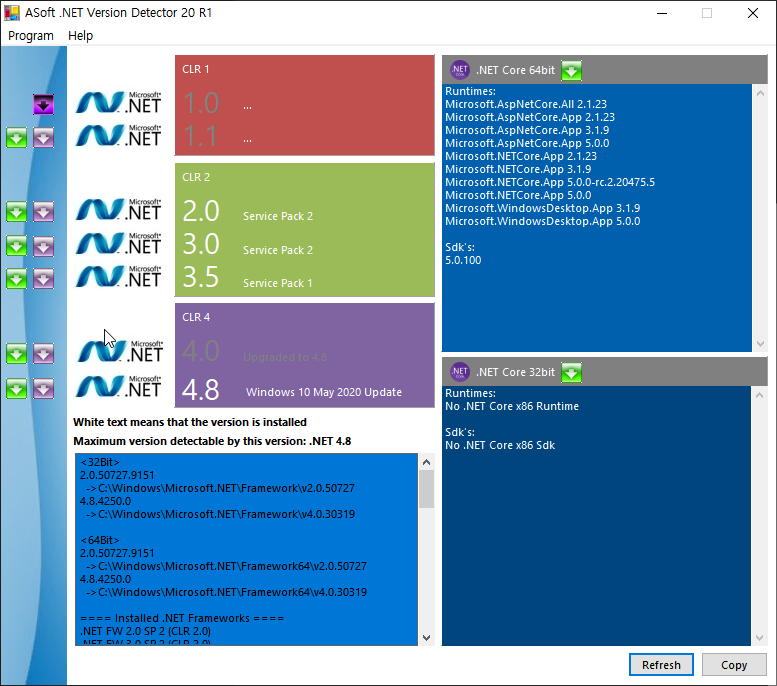Click the purple download arrow beside .NET 1.0
Viewport: 777px width, 686px height.
44,105
